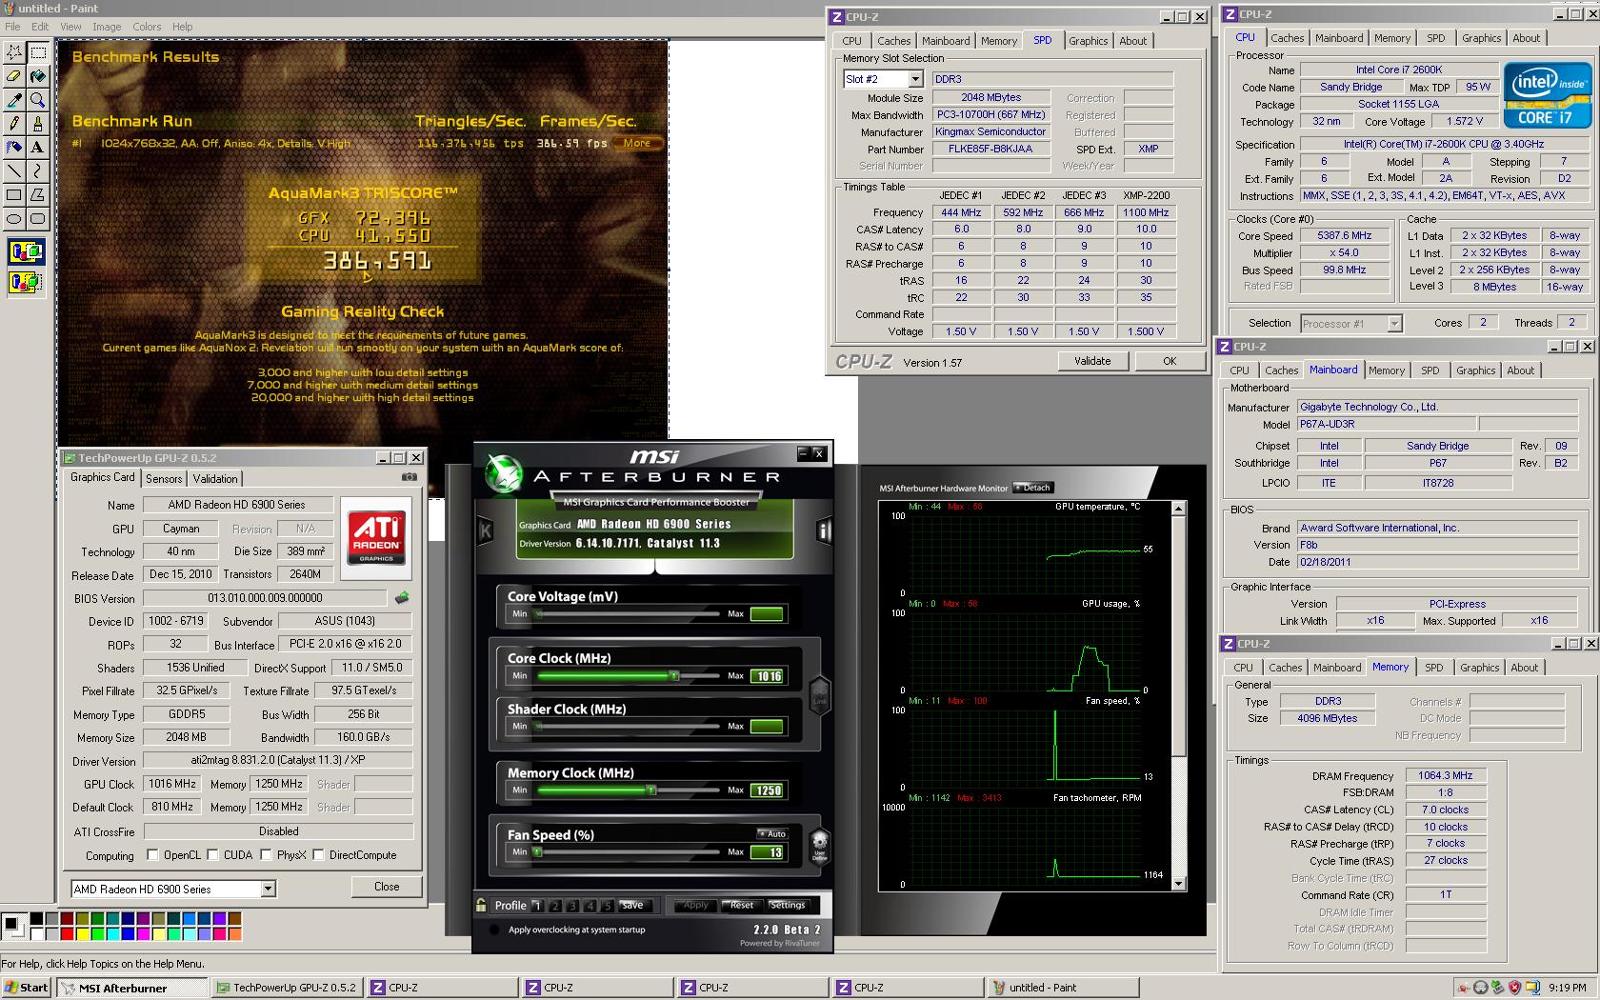
Task: Adjust the Fan Speed slider handle
Action: 537,852
